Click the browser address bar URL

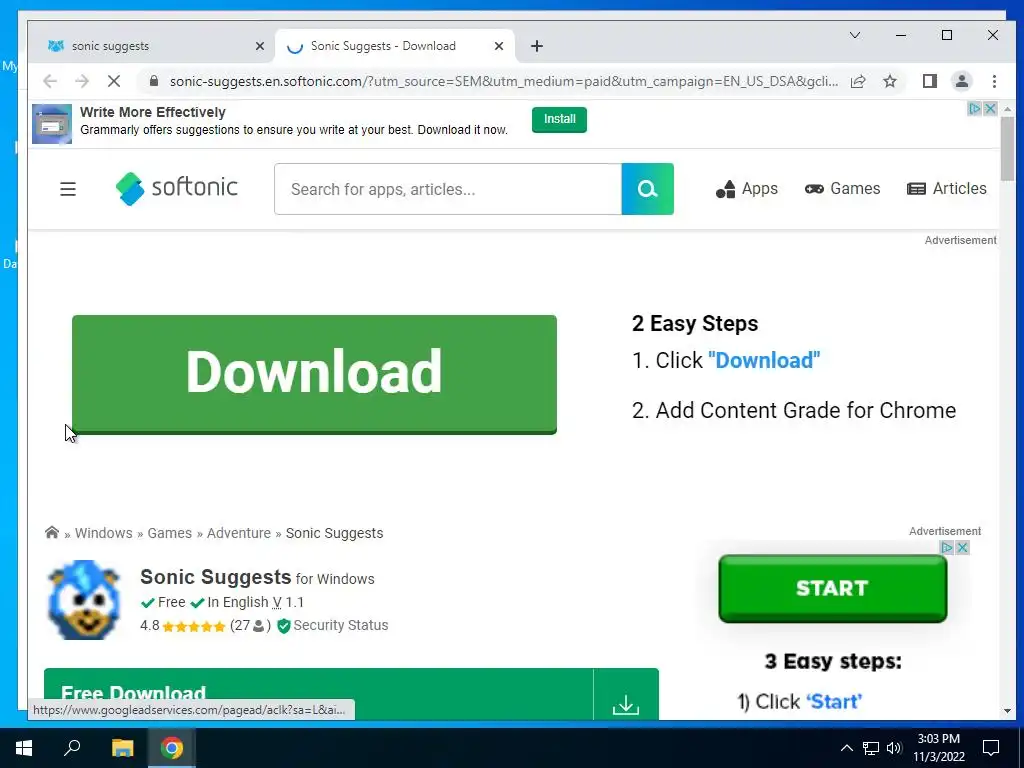504,81
